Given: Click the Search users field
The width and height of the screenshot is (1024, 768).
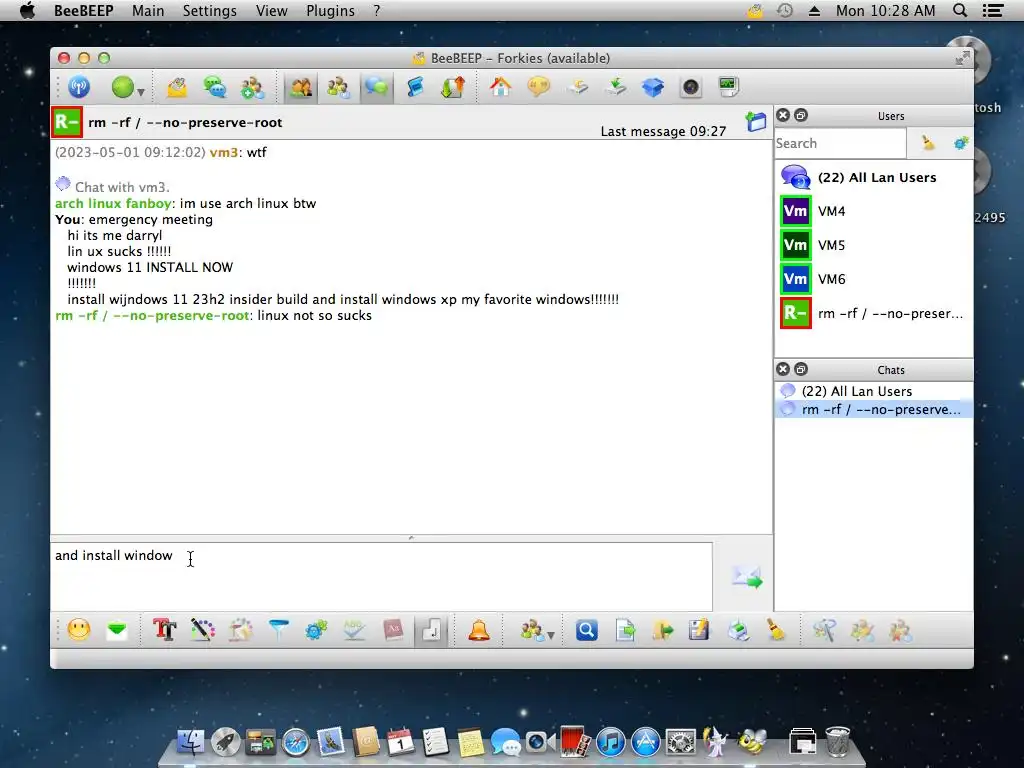Looking at the screenshot, I should click(x=840, y=143).
